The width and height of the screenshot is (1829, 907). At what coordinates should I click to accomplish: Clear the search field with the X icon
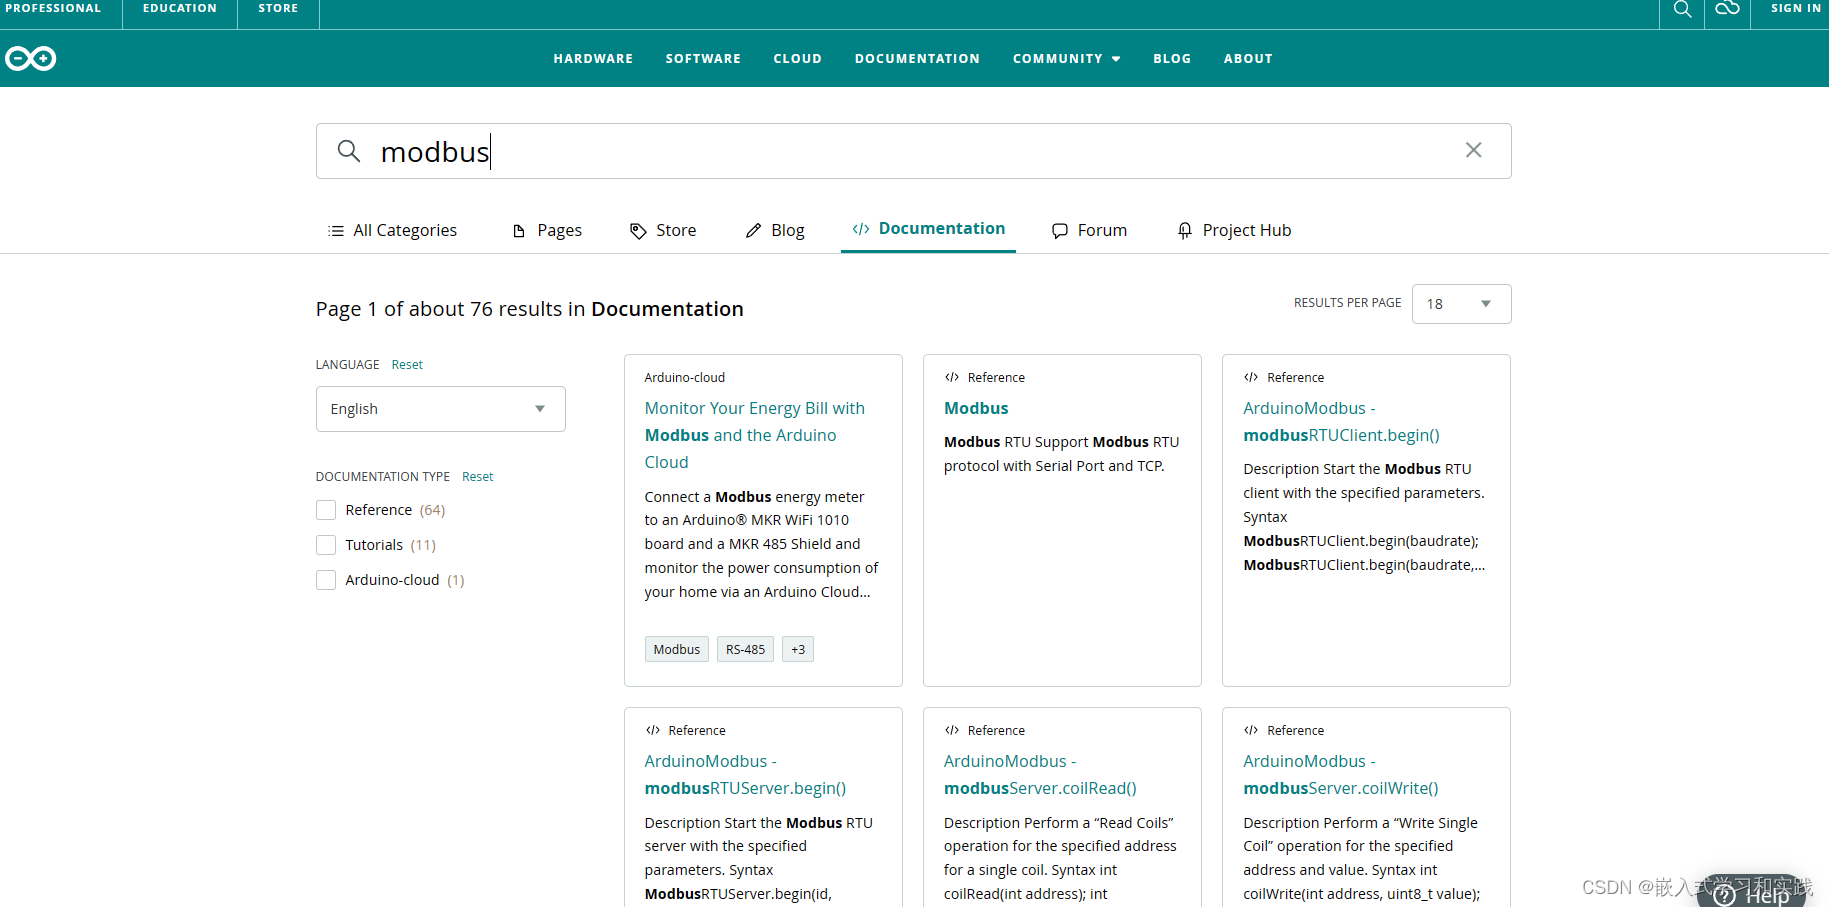tap(1473, 150)
